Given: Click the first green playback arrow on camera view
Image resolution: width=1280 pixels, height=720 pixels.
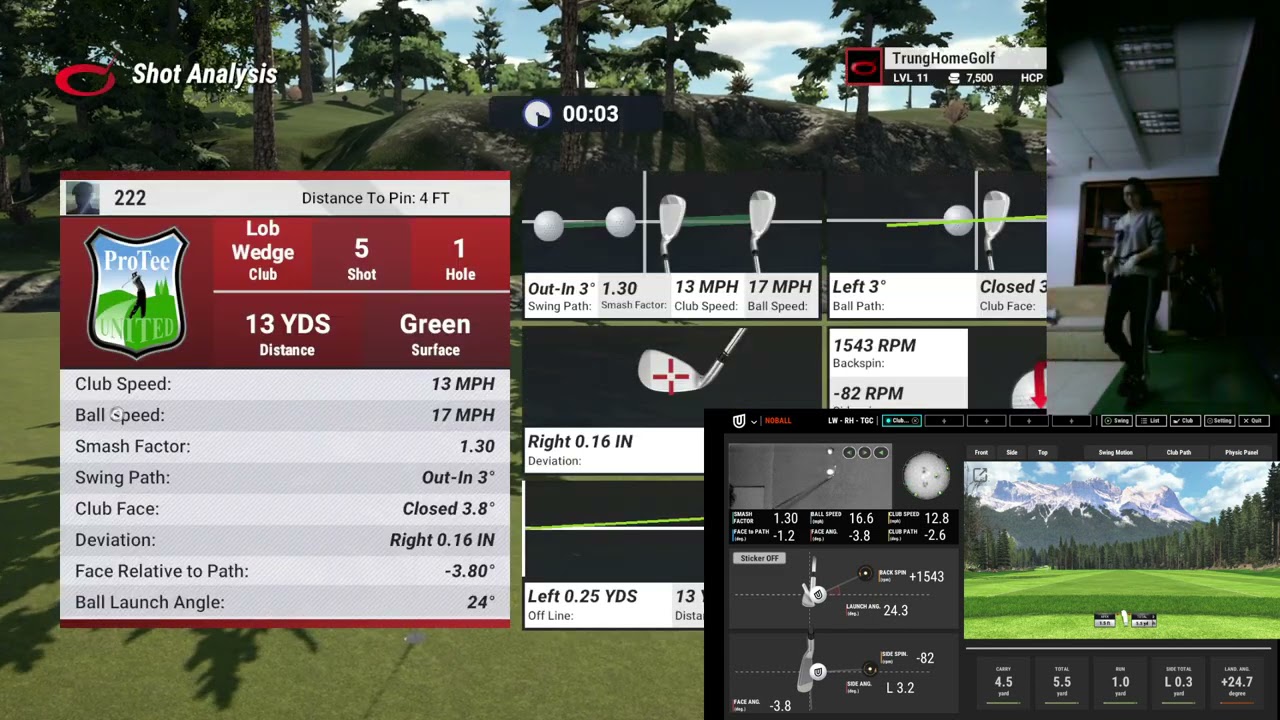Looking at the screenshot, I should (849, 453).
